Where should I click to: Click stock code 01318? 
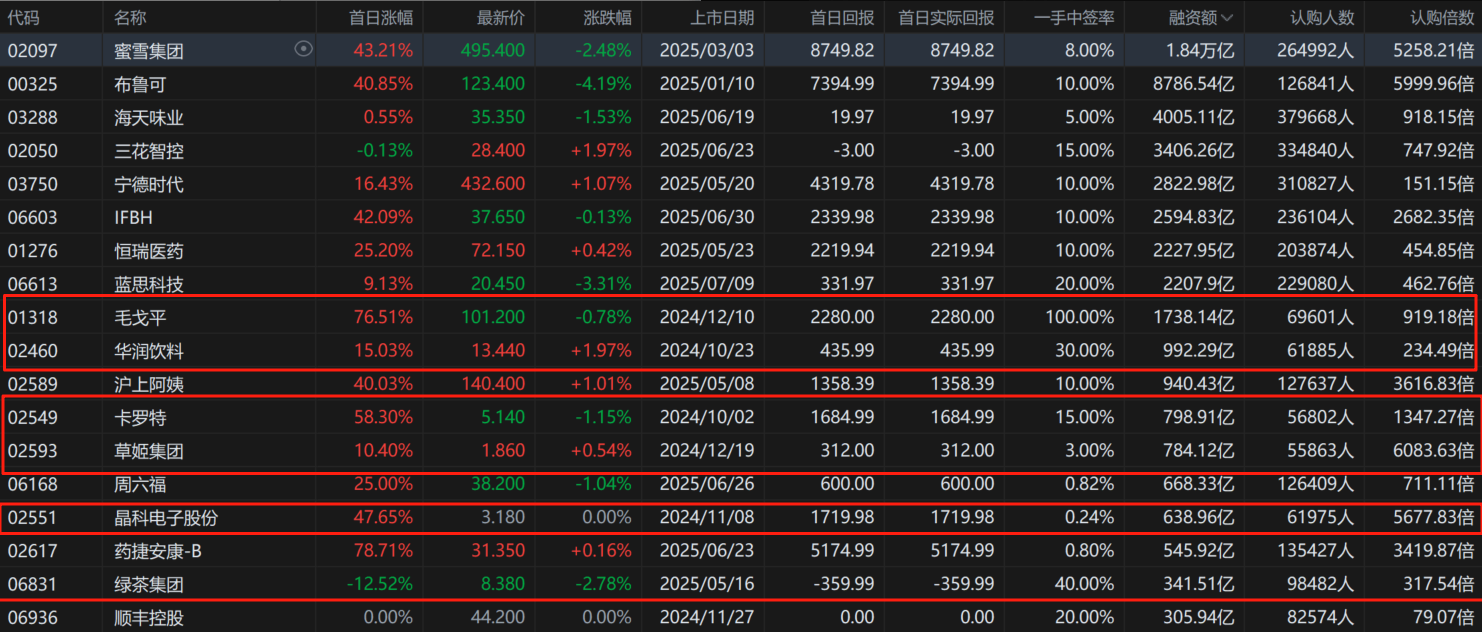tap(32, 317)
